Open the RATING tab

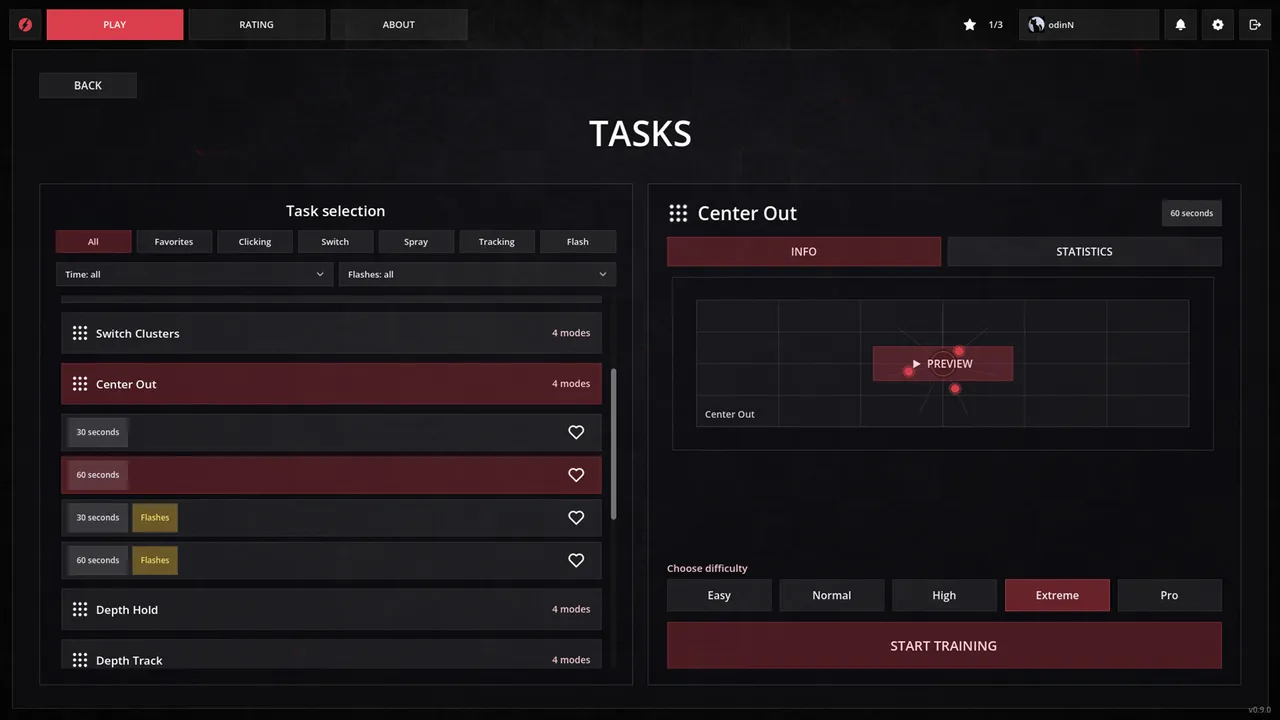click(x=257, y=25)
